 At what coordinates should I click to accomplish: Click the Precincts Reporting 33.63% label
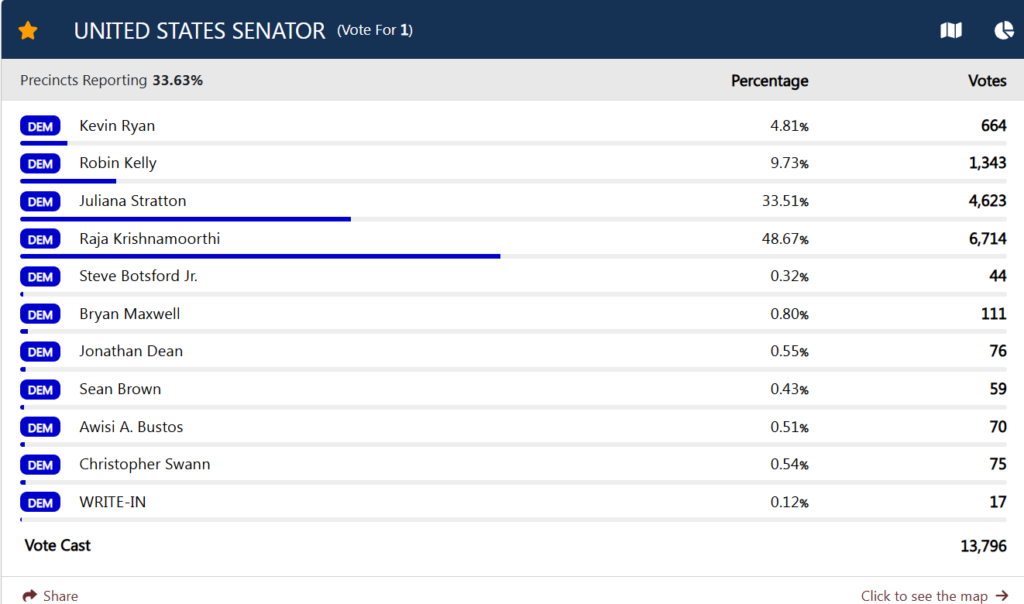point(111,80)
